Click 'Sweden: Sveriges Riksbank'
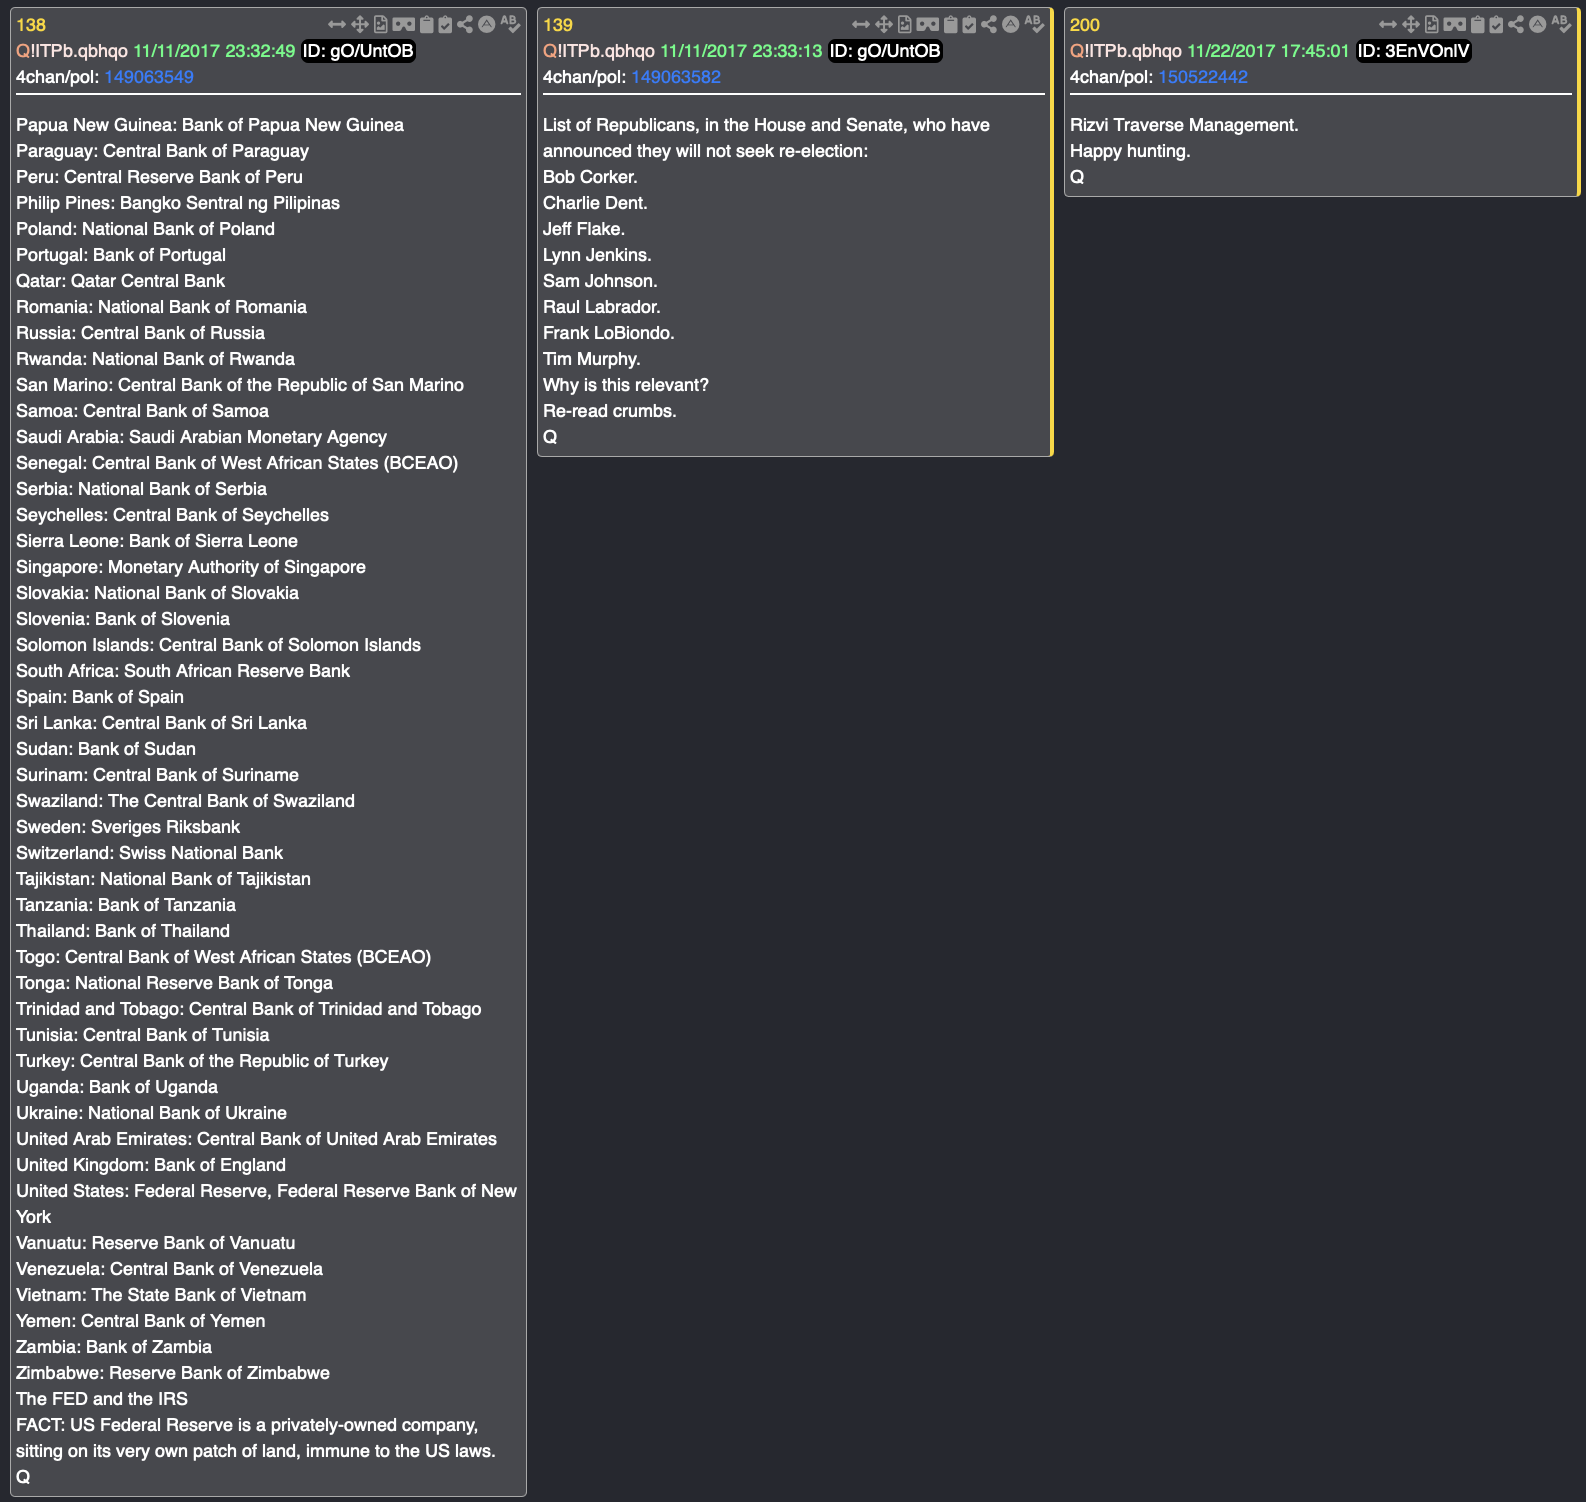The image size is (1586, 1502). click(x=128, y=827)
